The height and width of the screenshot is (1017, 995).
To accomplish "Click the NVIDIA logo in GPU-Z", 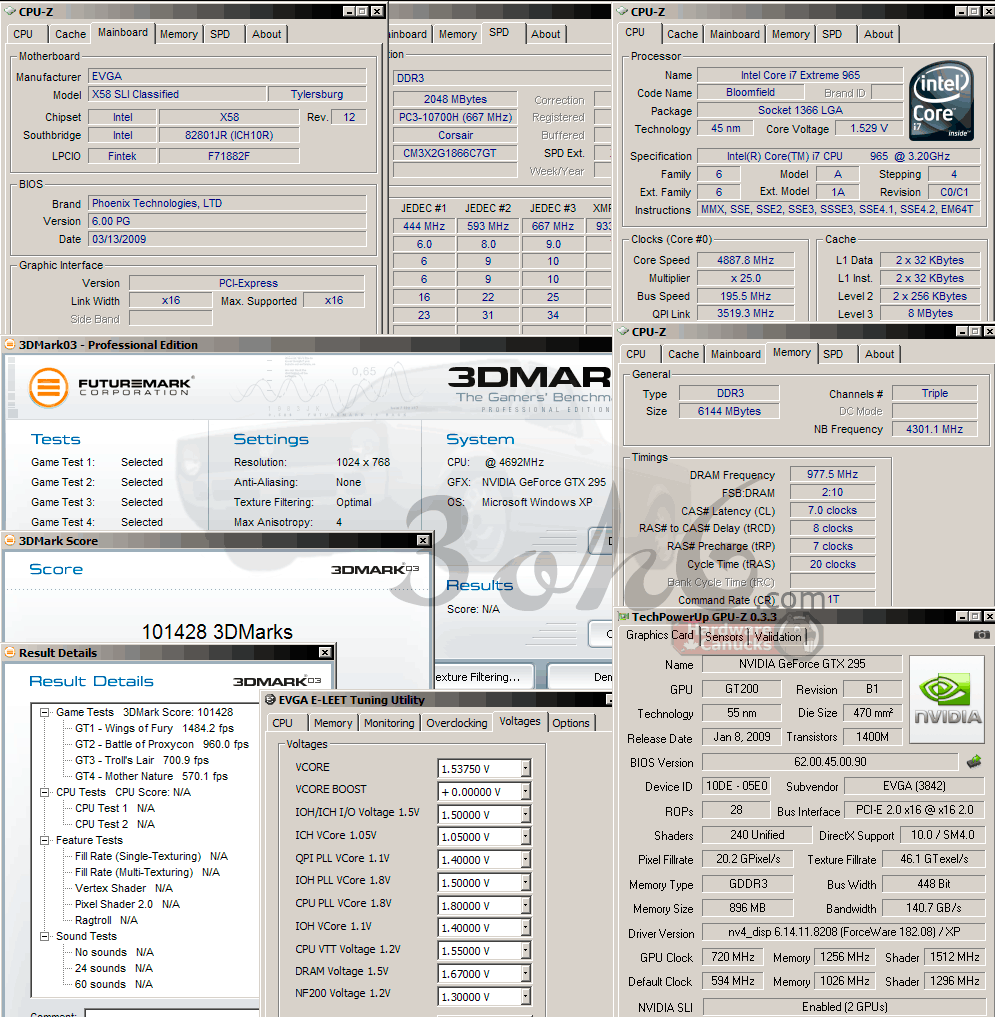I will (948, 699).
